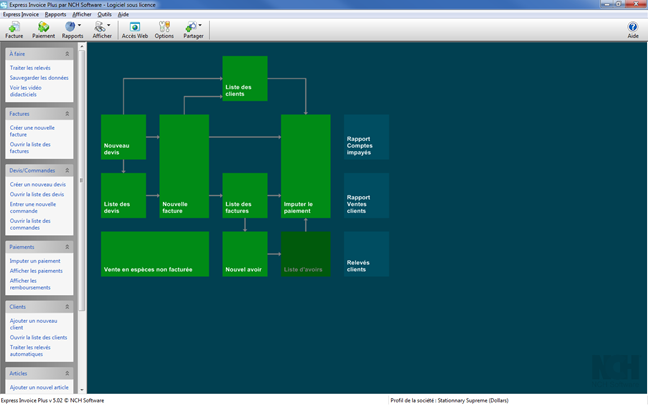
Task: Click Ouvrir la liste des clients link
Action: [38, 337]
